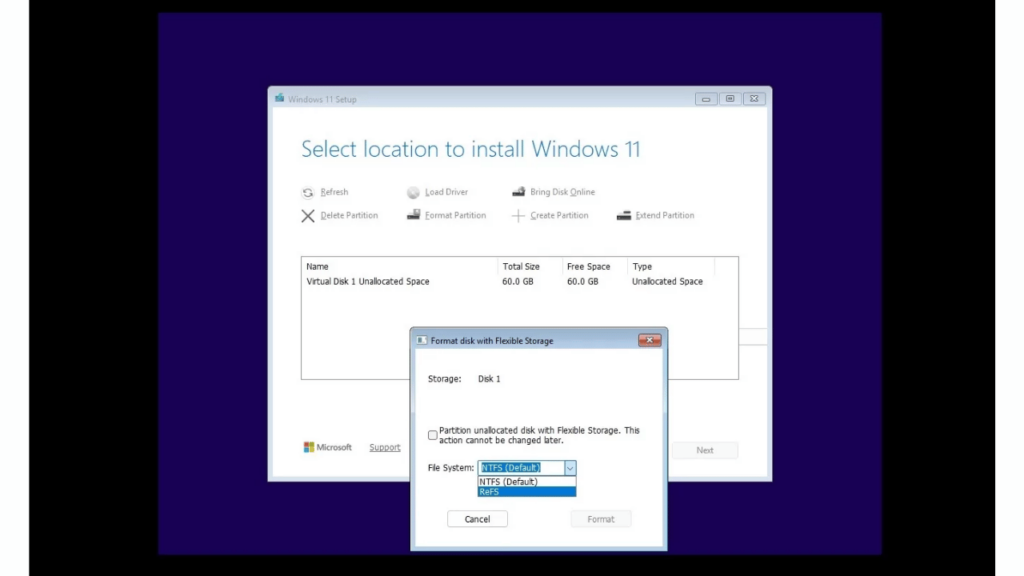
Task: Click the Bring Disk Online disk icon
Action: tap(519, 191)
